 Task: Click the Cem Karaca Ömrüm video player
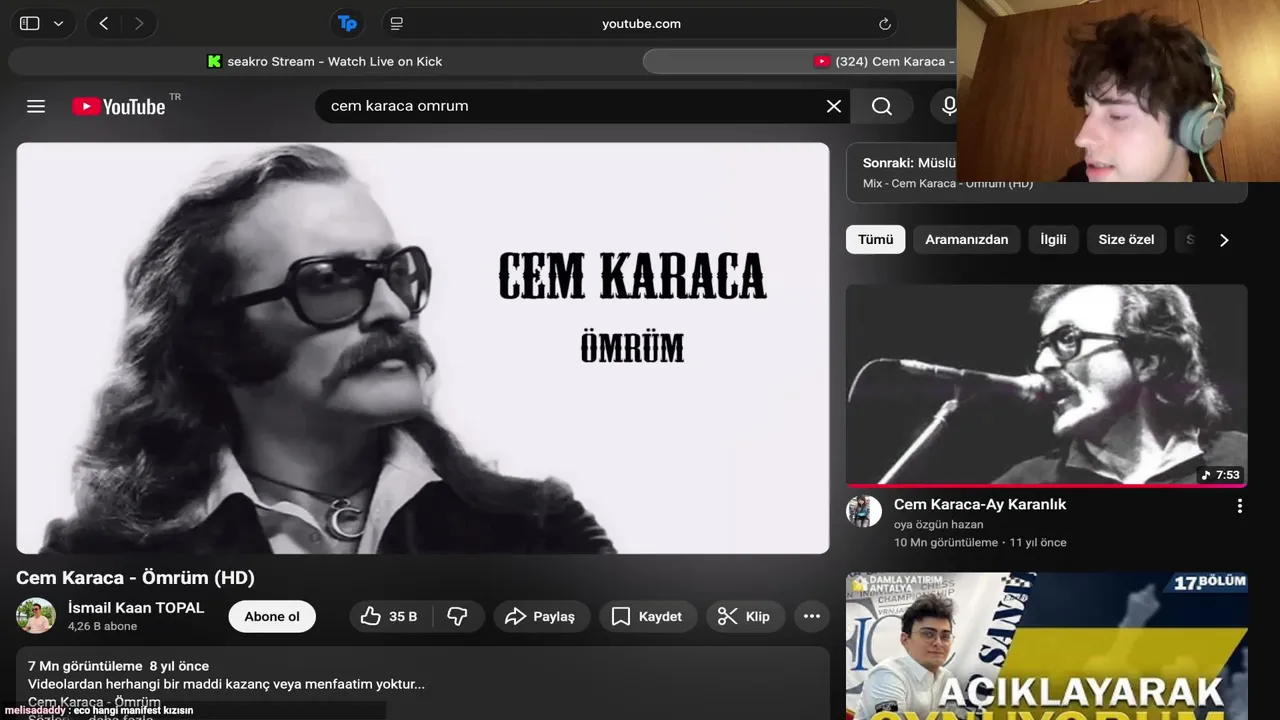coord(423,348)
